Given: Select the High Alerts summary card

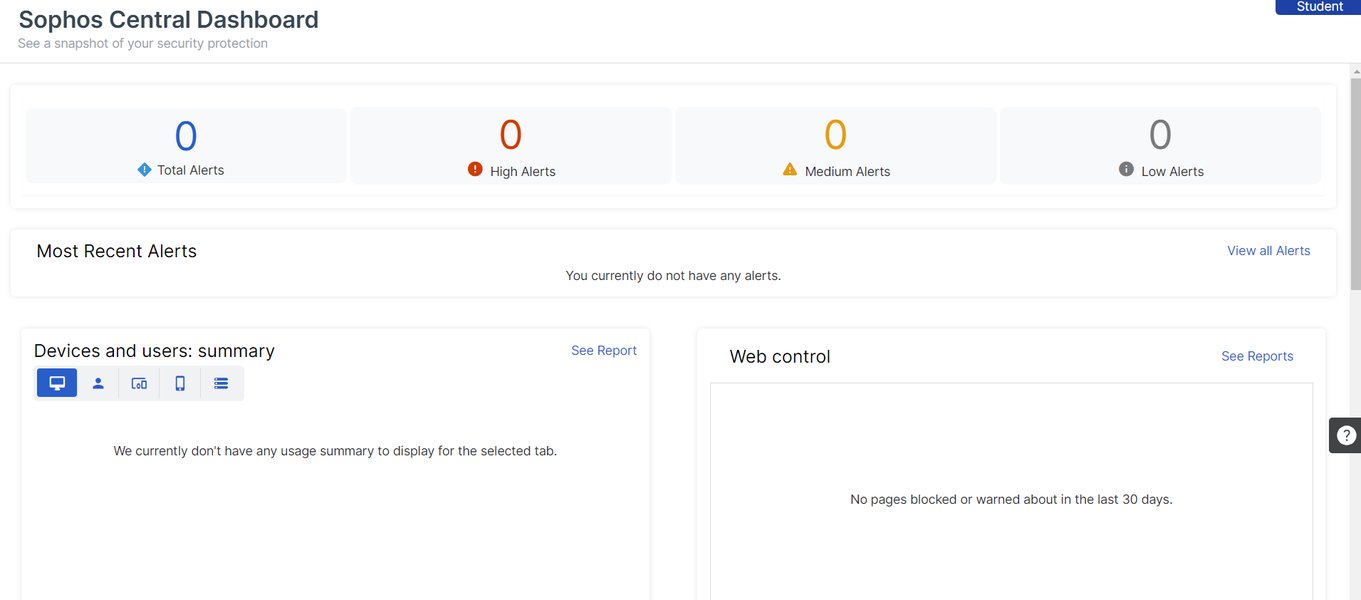Looking at the screenshot, I should pyautogui.click(x=509, y=145).
